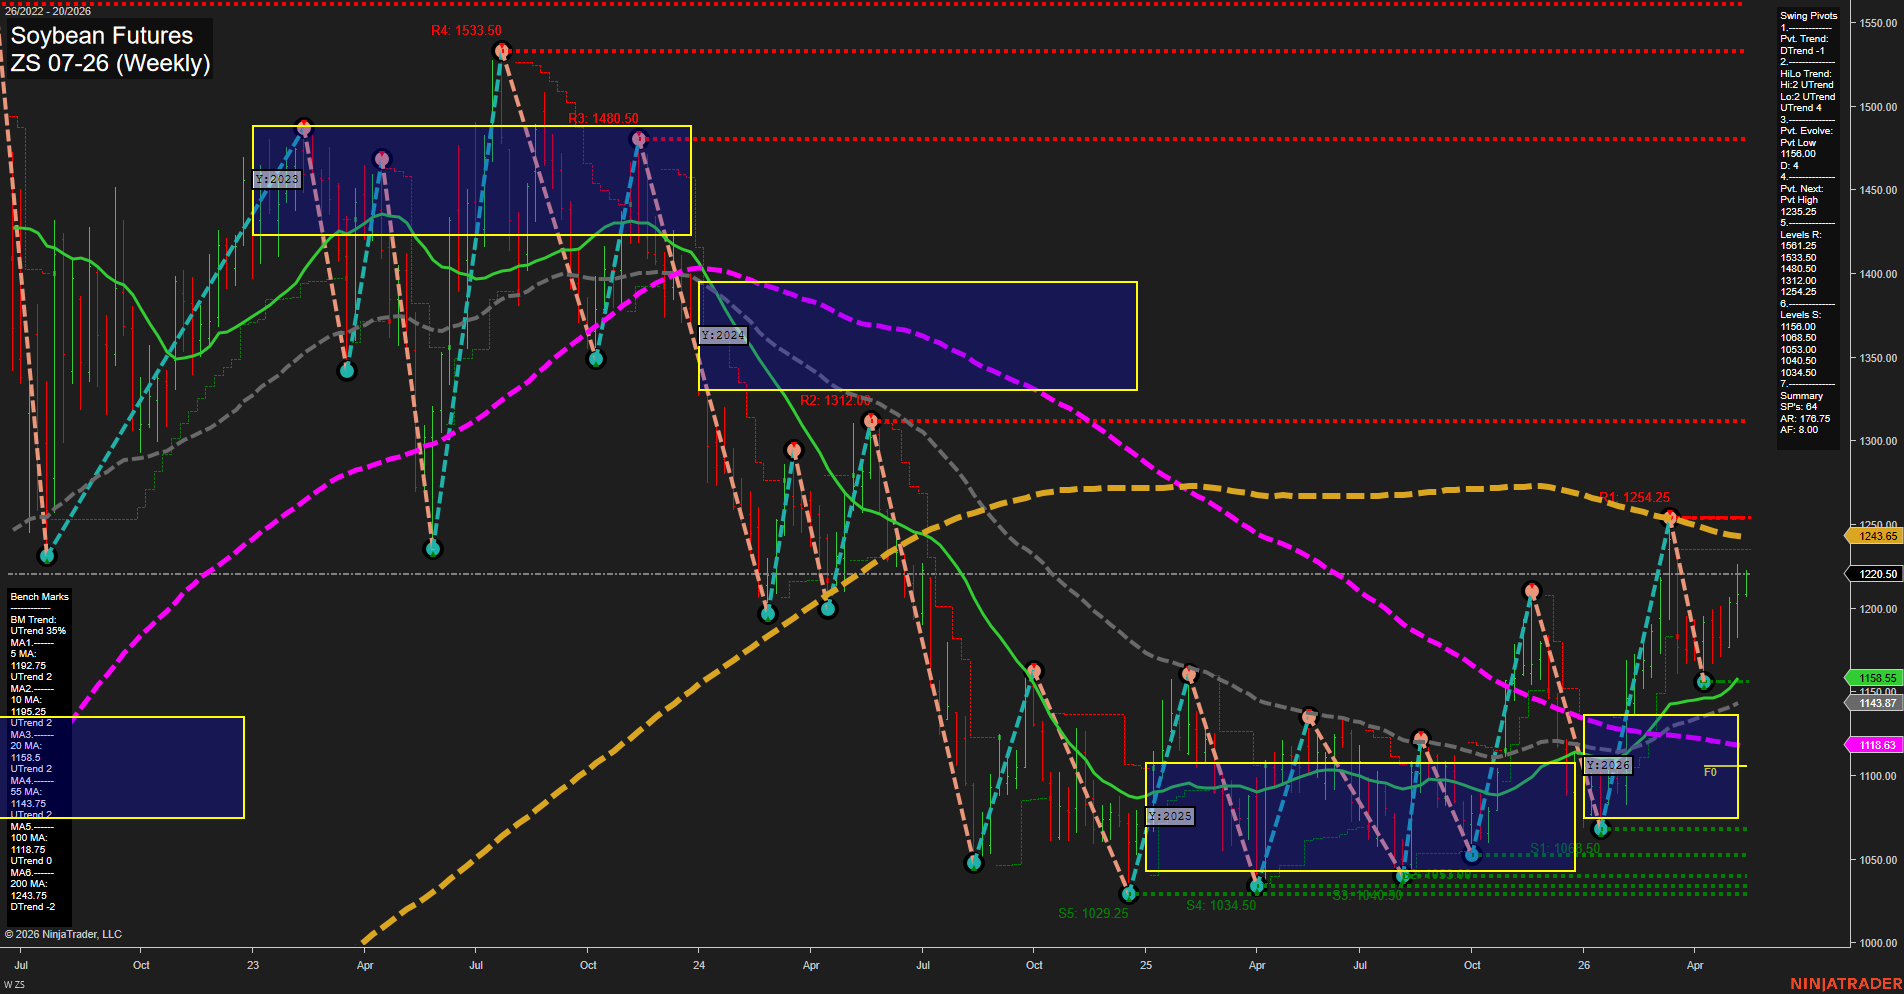Click the AR: 176.75 summary line

(1805, 419)
